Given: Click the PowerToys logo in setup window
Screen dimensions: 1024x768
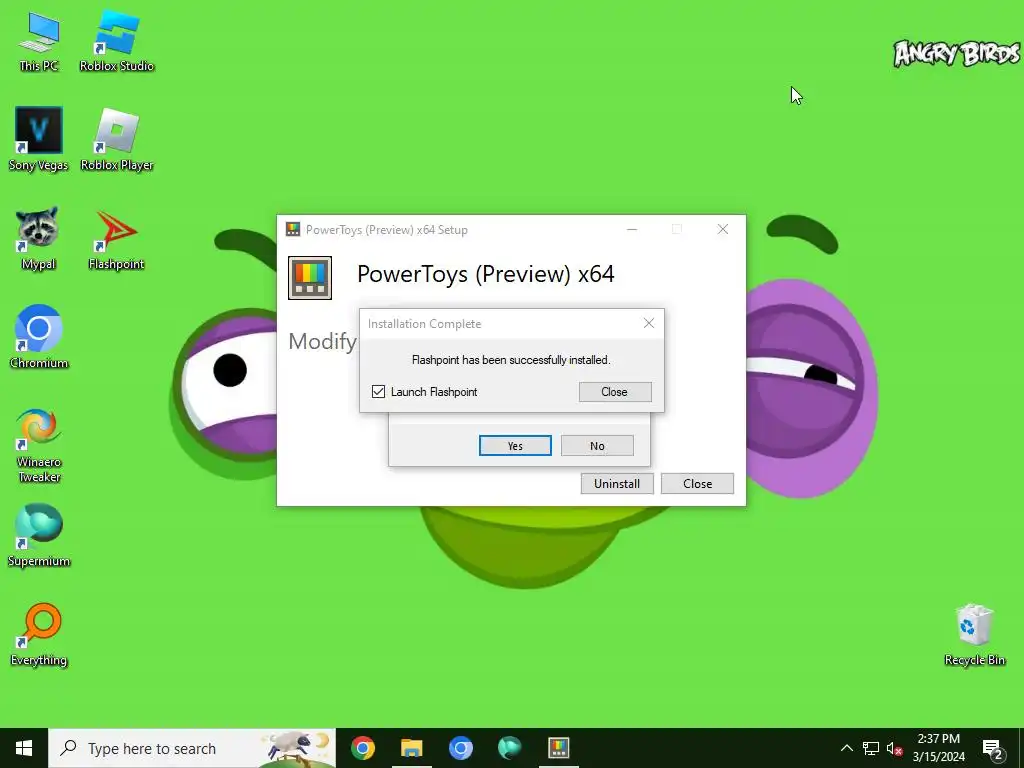Looking at the screenshot, I should (310, 278).
